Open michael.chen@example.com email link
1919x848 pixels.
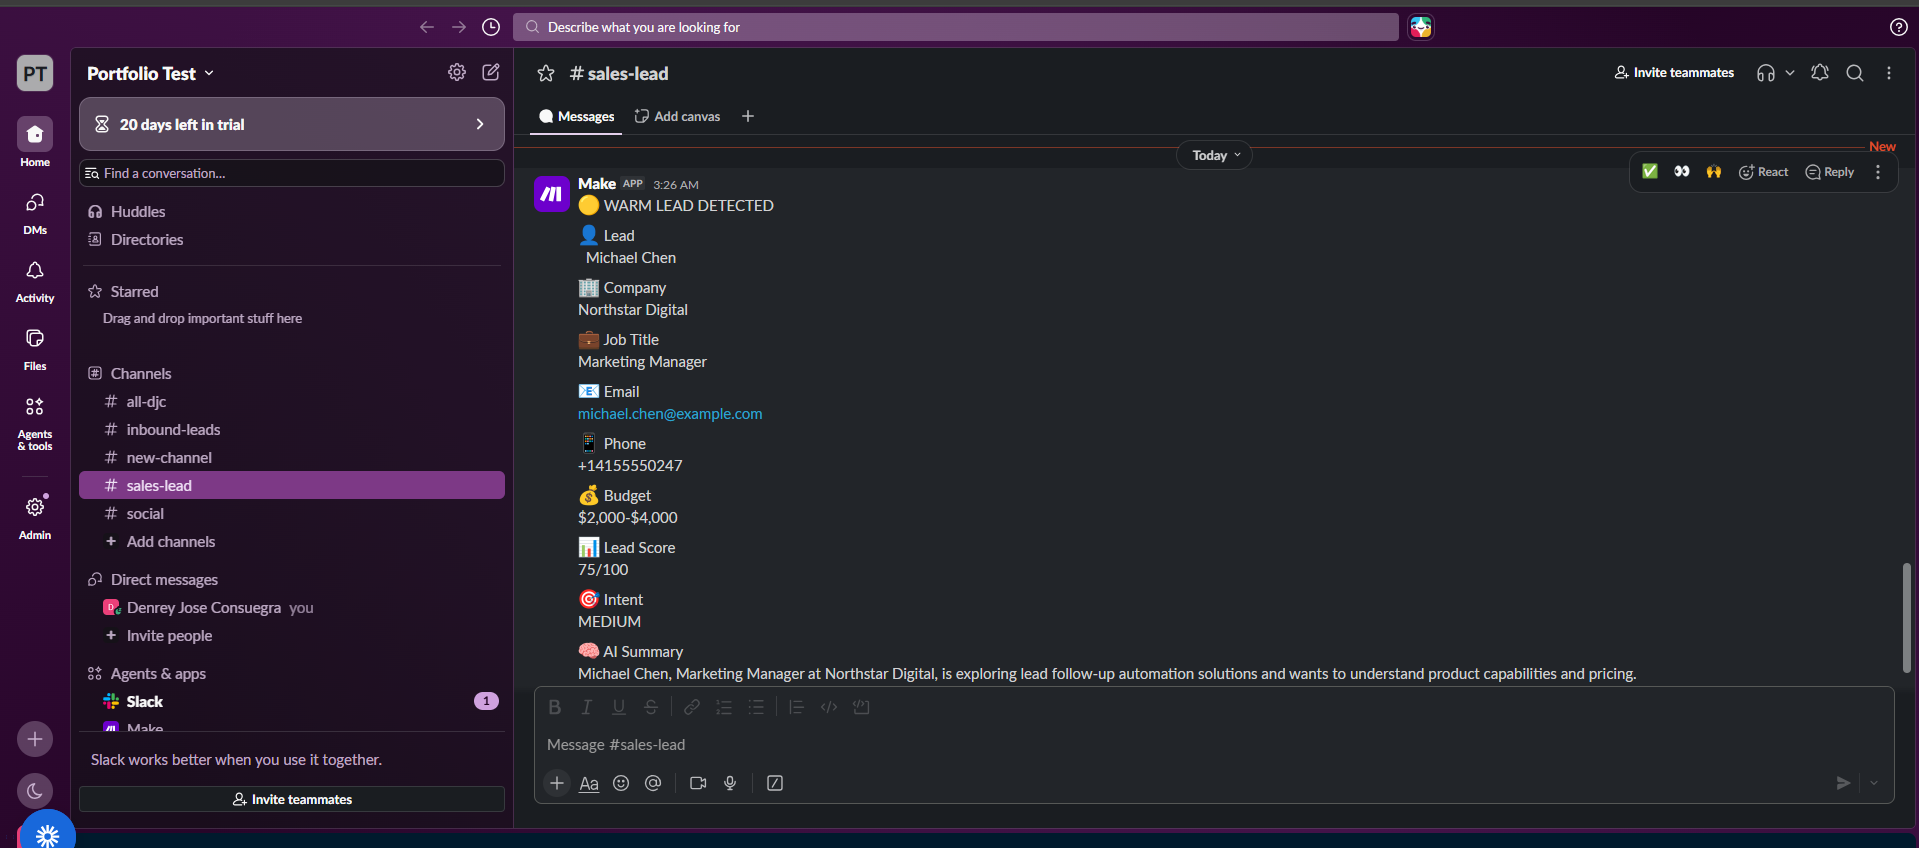(670, 413)
